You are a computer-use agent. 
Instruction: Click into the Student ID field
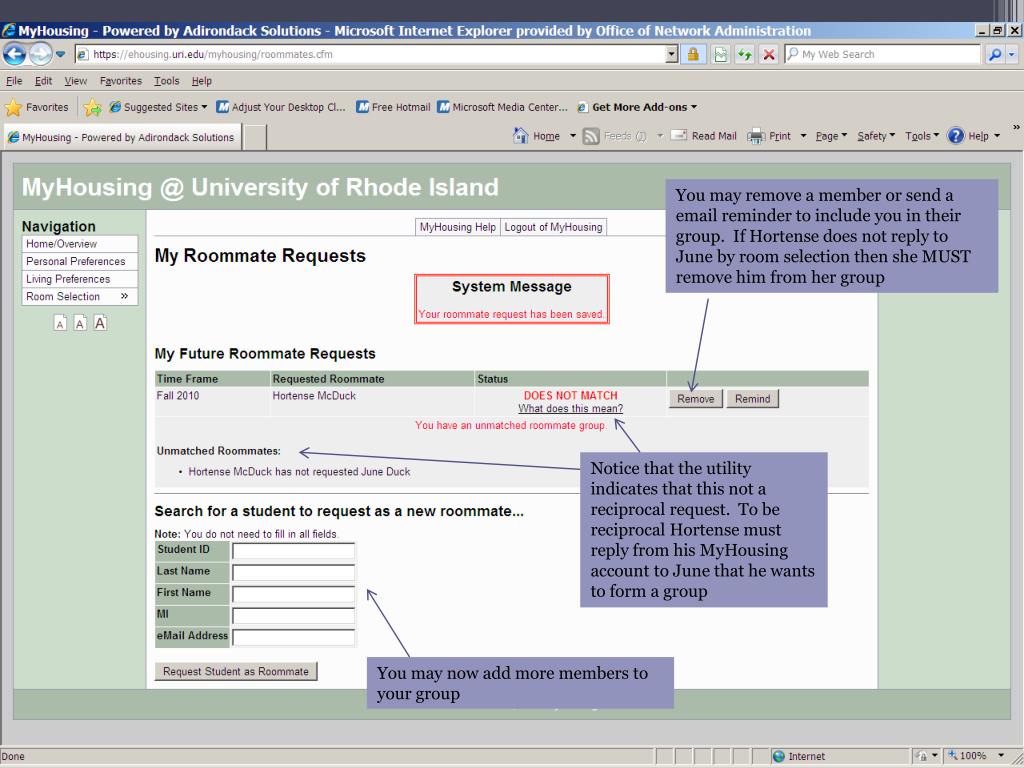pos(293,551)
